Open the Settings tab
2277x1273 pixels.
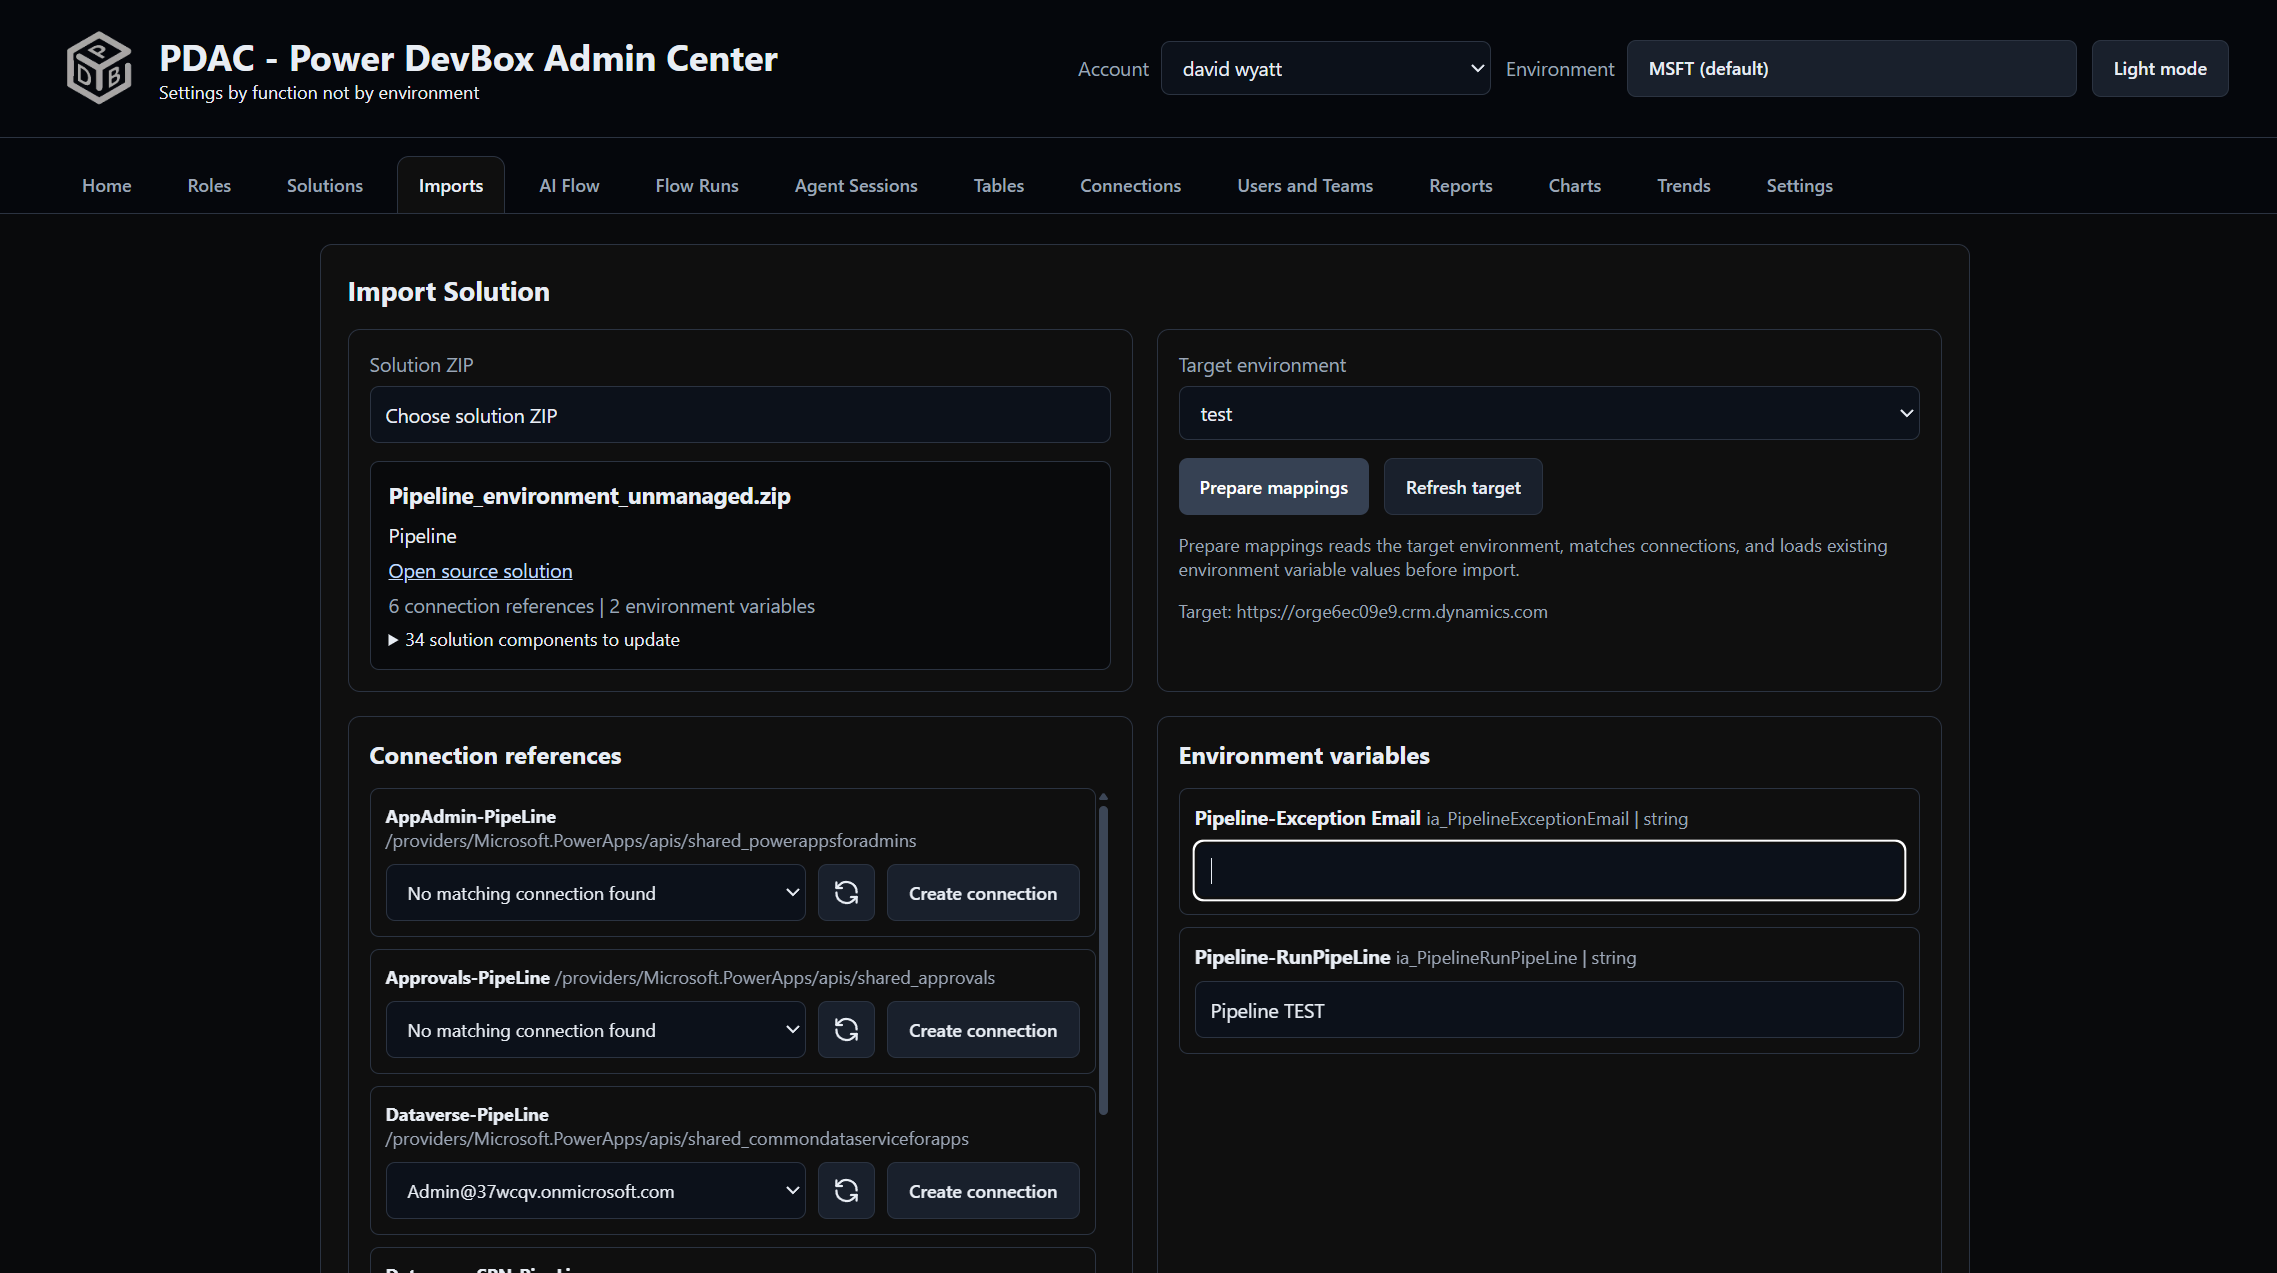1800,185
